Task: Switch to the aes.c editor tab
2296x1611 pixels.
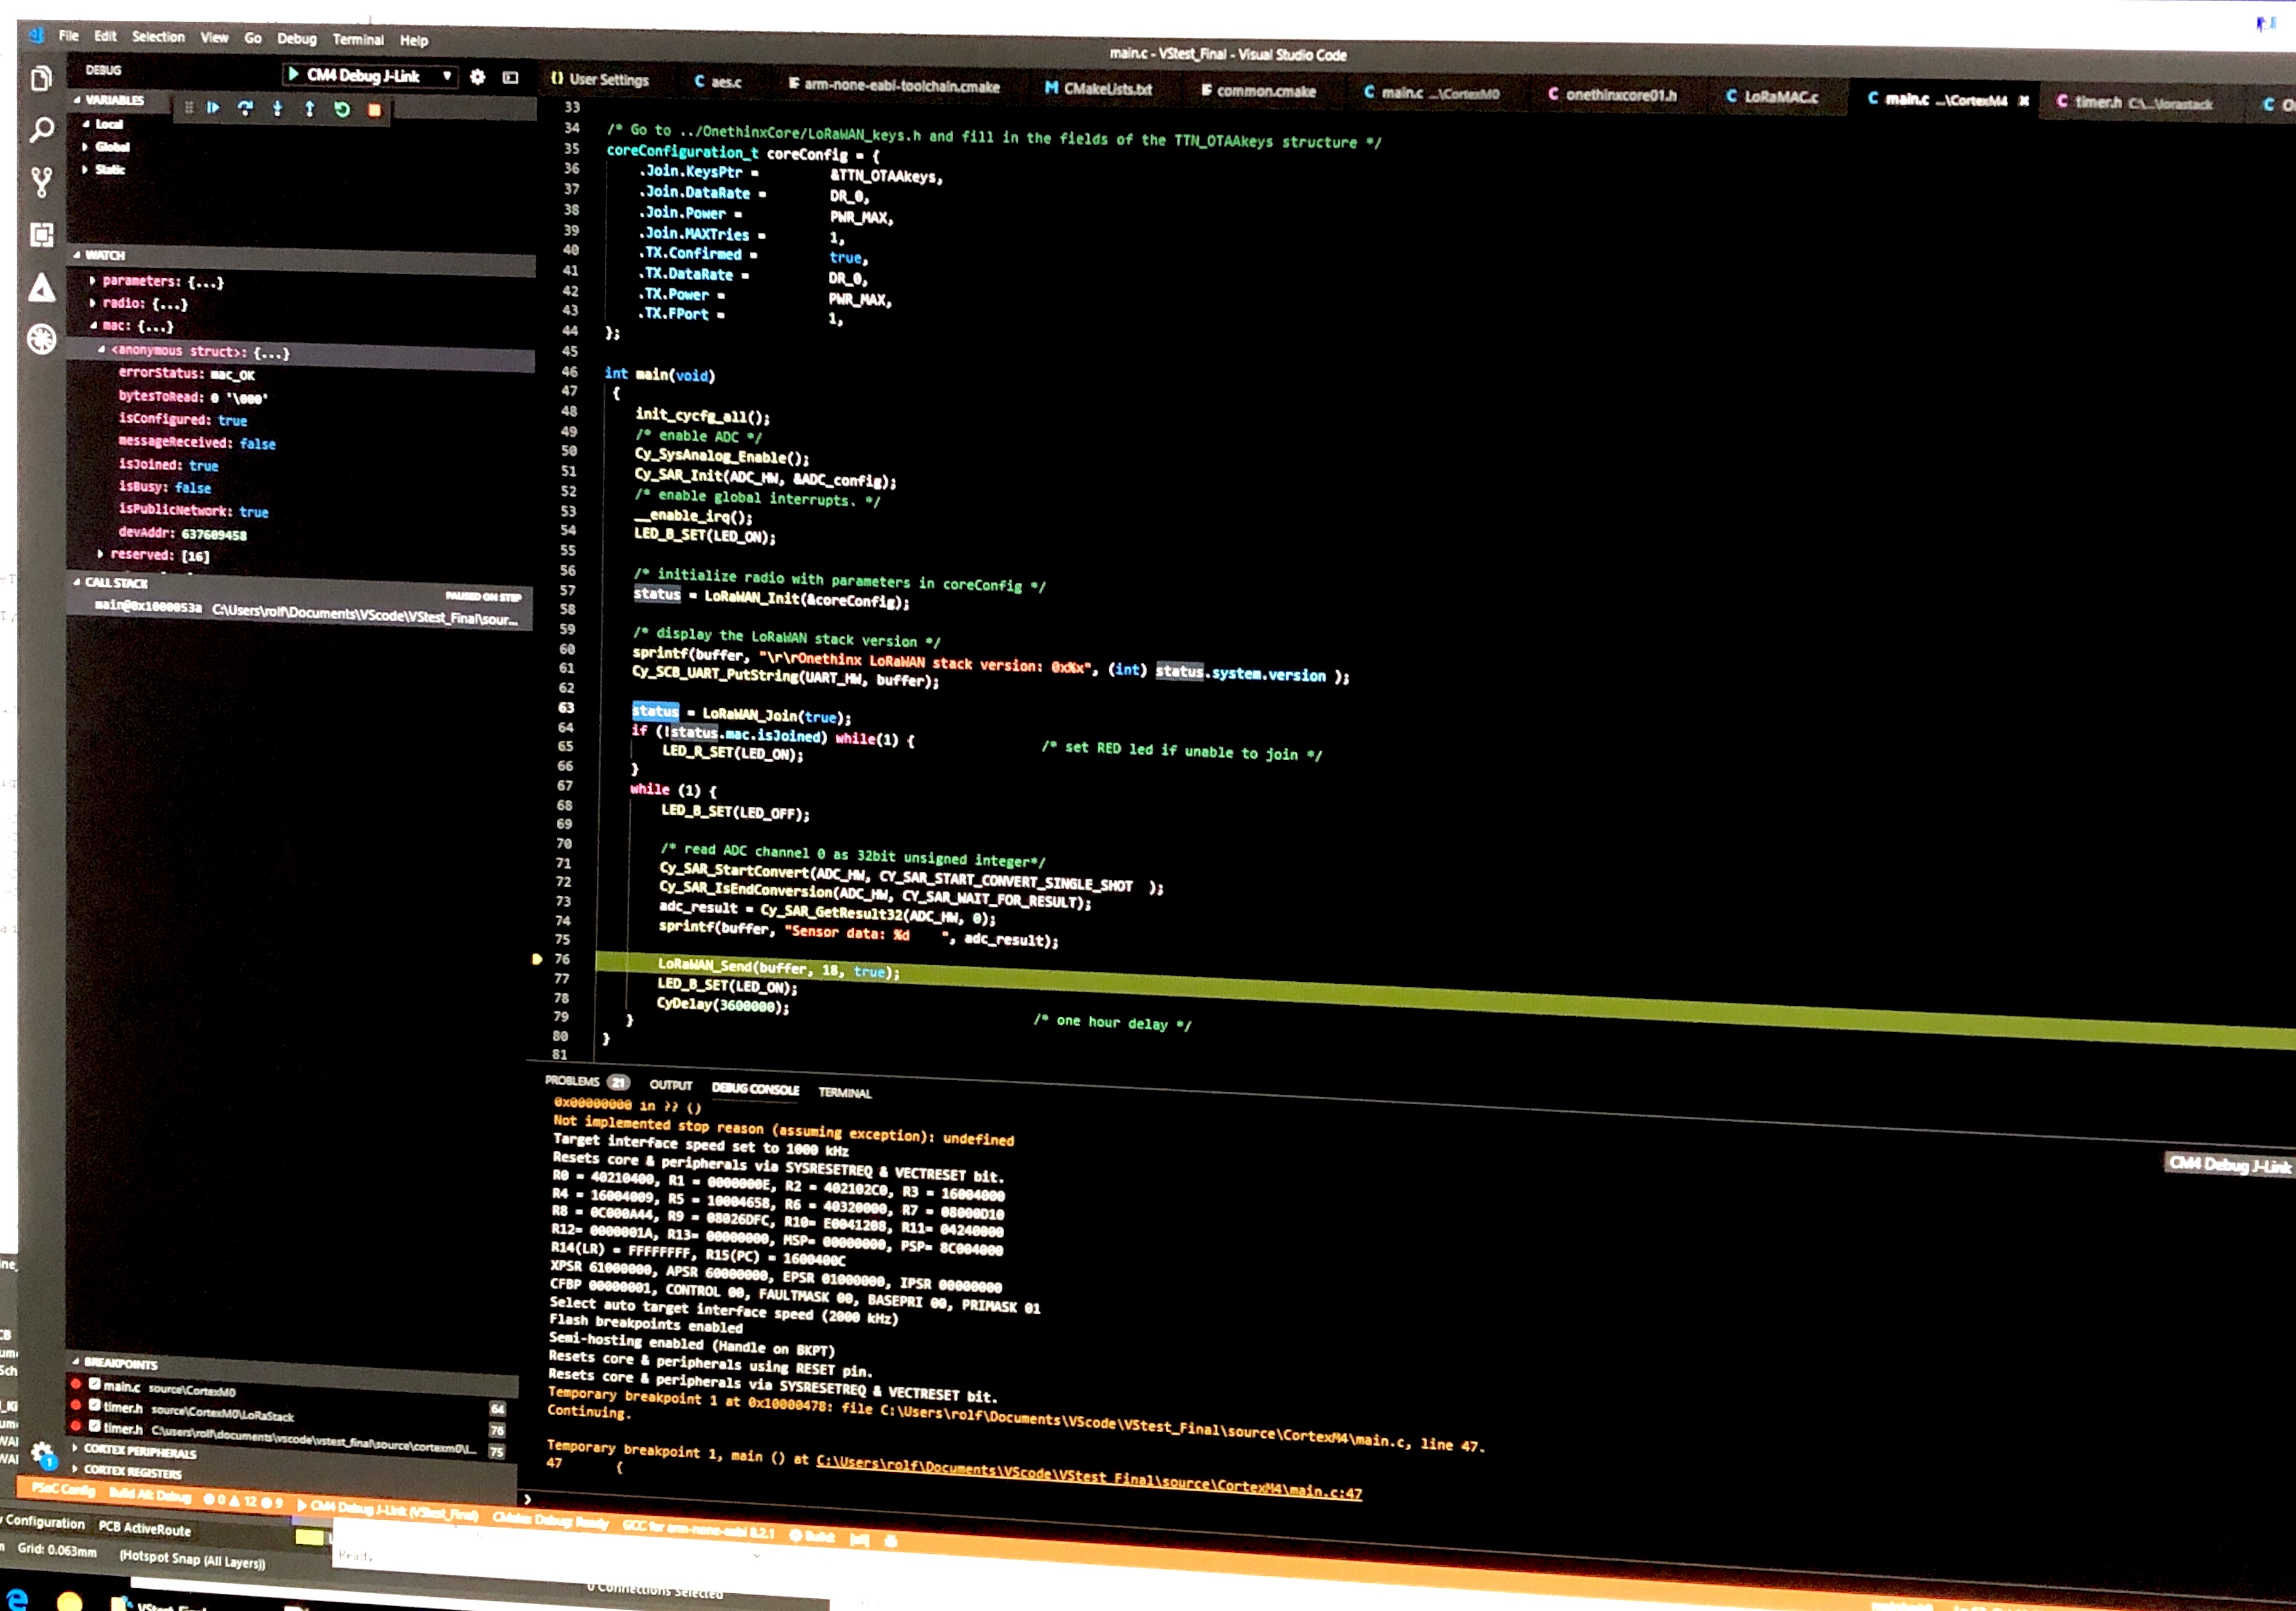Action: [718, 82]
